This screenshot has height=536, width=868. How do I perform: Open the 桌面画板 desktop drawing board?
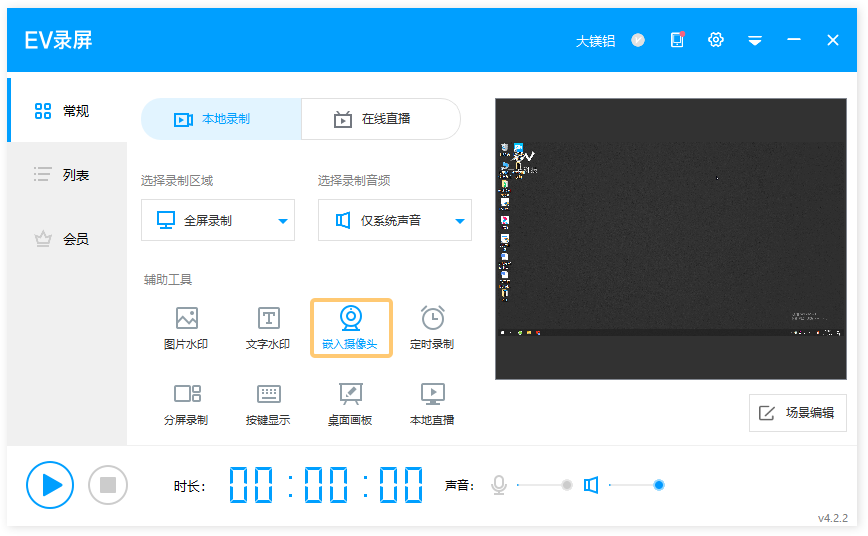[350, 403]
